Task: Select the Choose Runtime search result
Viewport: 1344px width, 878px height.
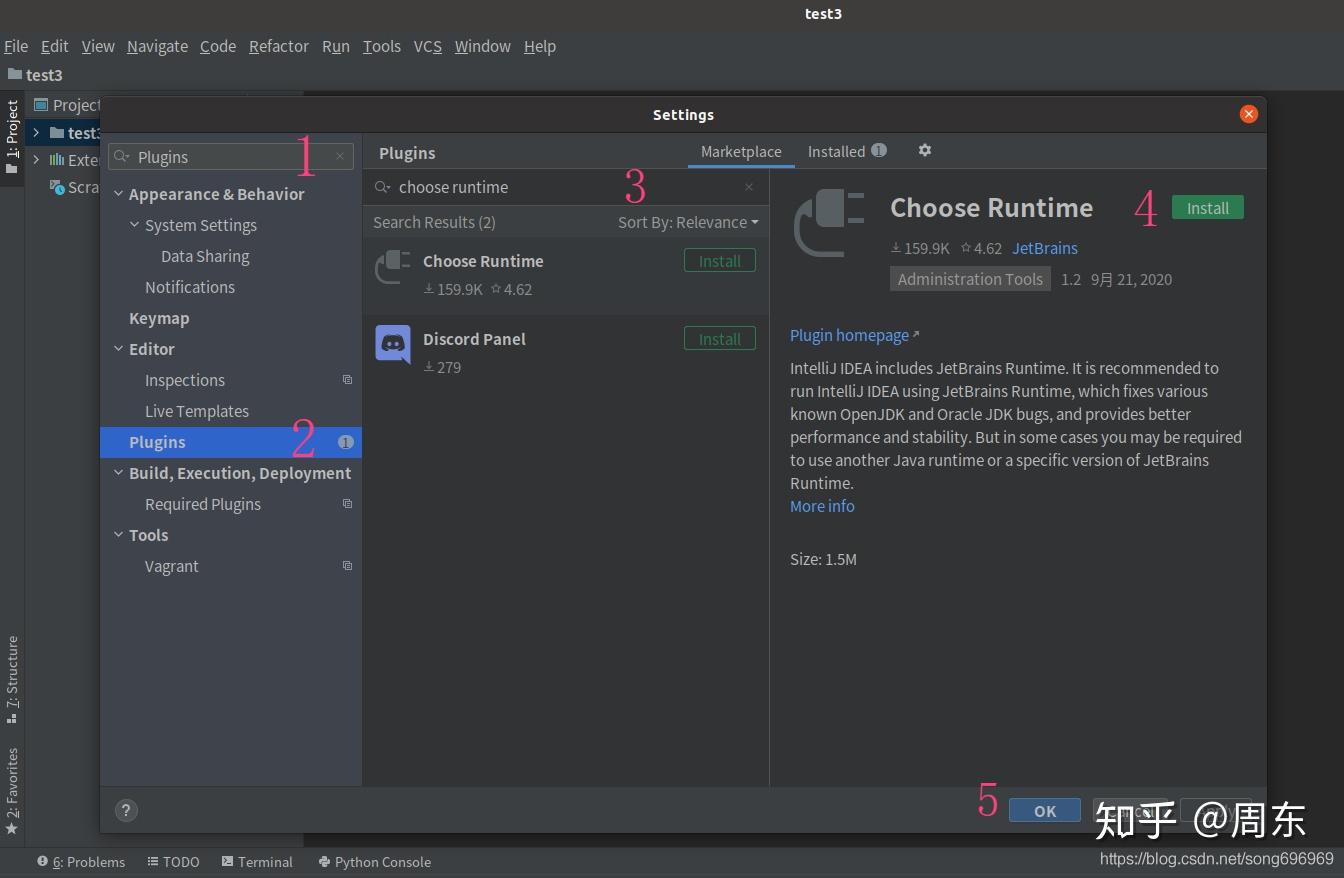Action: (566, 275)
